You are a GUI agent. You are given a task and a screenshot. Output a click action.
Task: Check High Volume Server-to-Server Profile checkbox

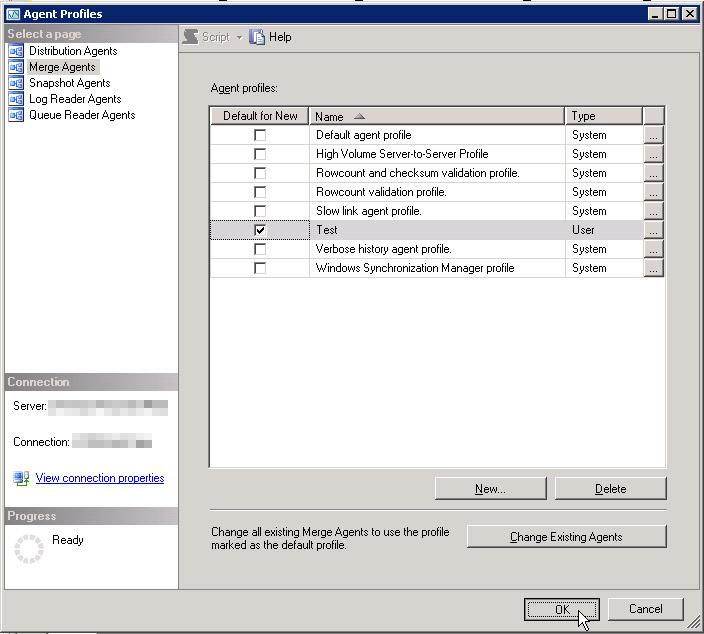(260, 154)
